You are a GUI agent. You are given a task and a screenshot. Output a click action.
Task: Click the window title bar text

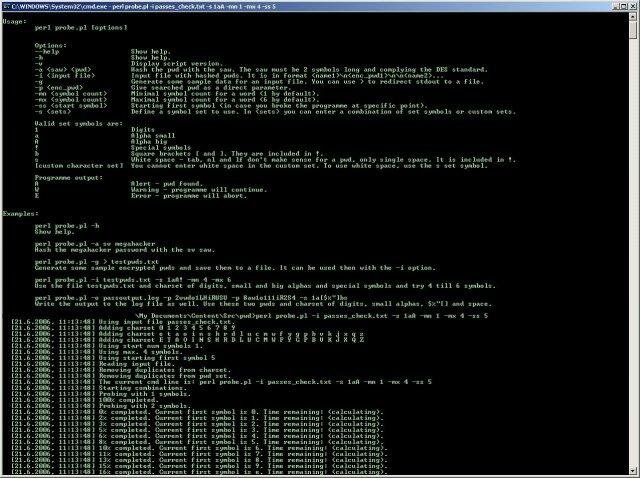tap(144, 7)
